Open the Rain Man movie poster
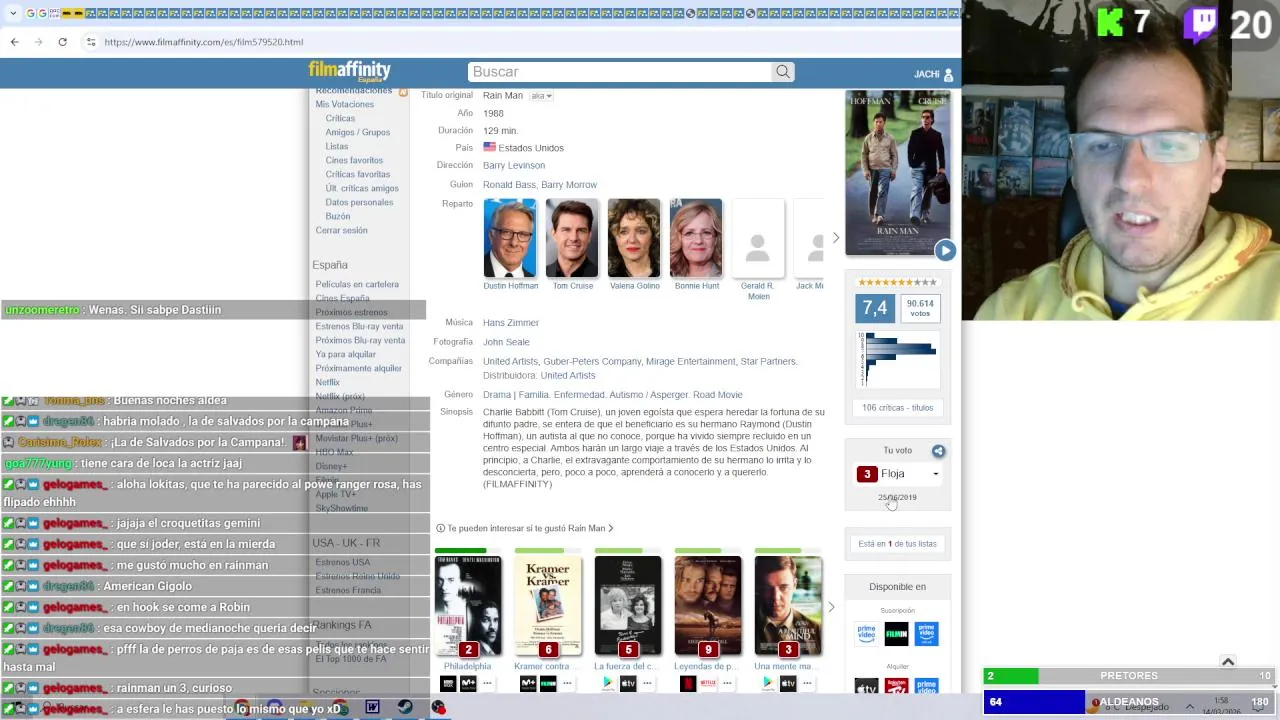The height and width of the screenshot is (720, 1280). pos(898,172)
